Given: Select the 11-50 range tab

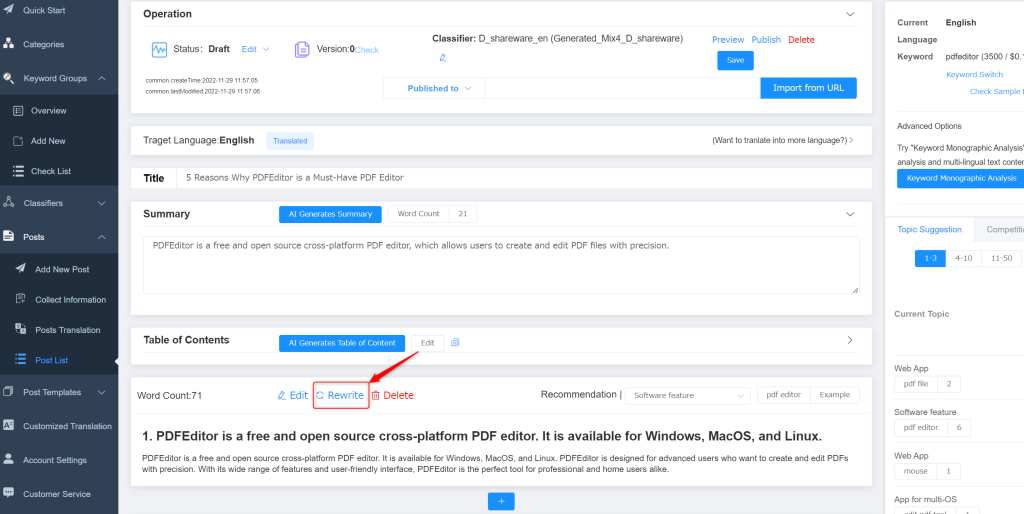Looking at the screenshot, I should (1001, 258).
